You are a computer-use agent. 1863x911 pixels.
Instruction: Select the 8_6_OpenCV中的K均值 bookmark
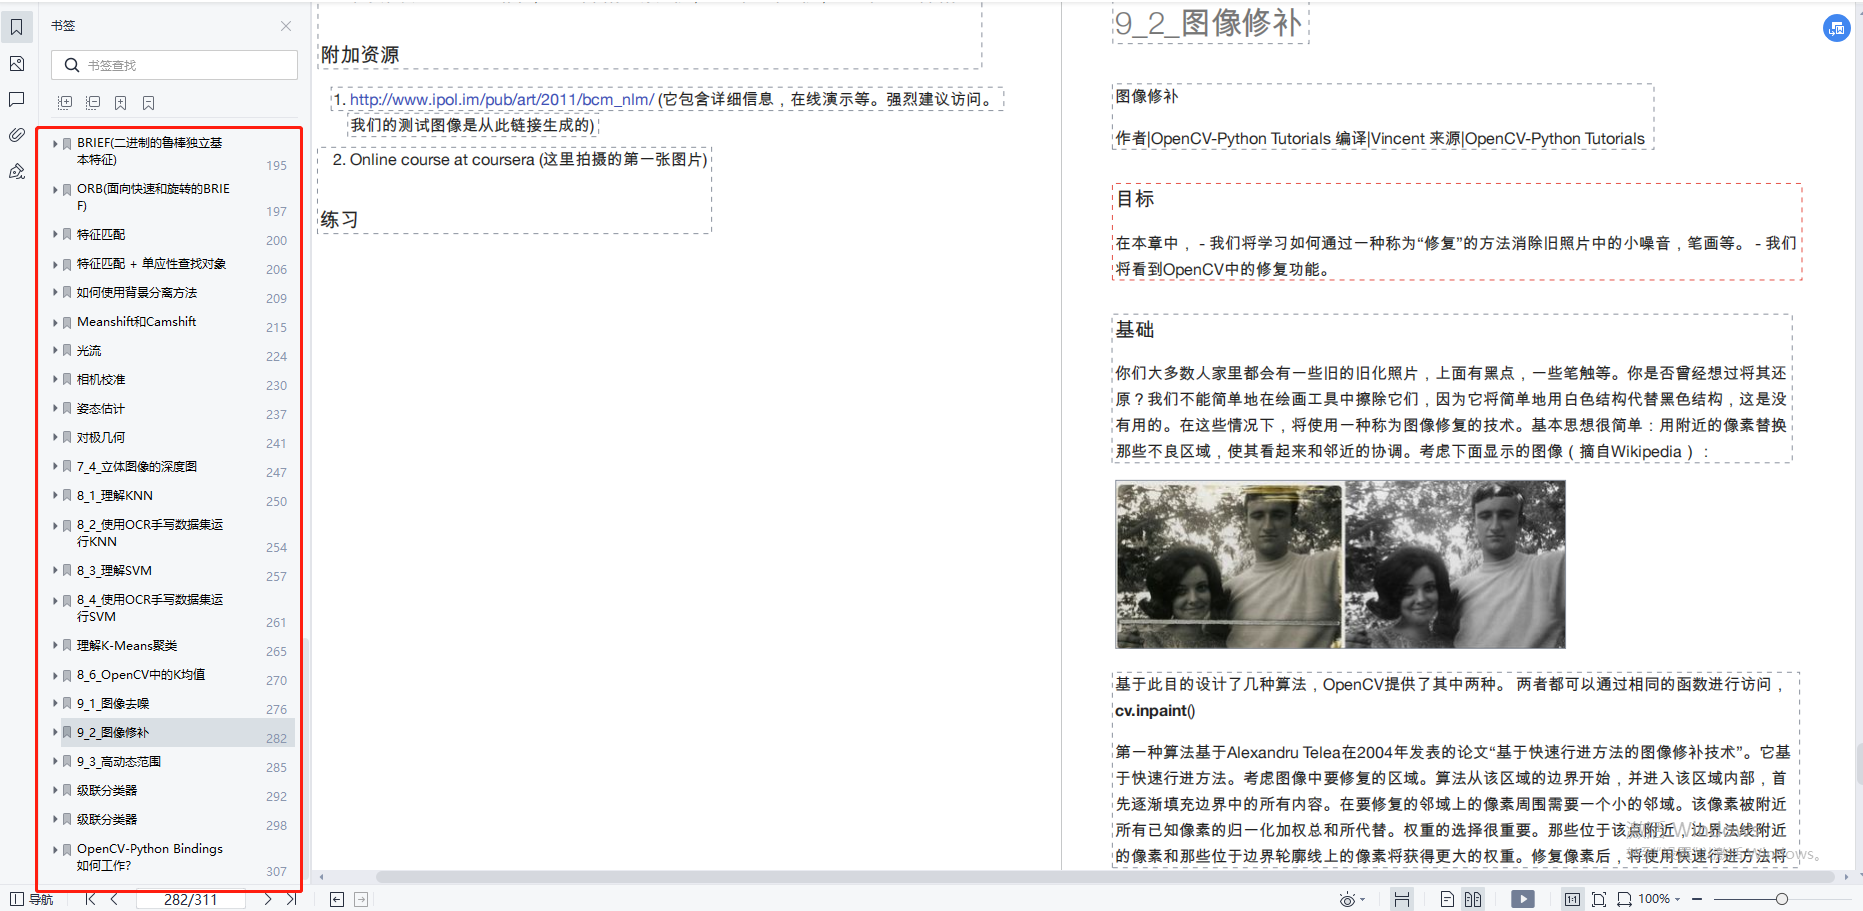click(x=141, y=675)
